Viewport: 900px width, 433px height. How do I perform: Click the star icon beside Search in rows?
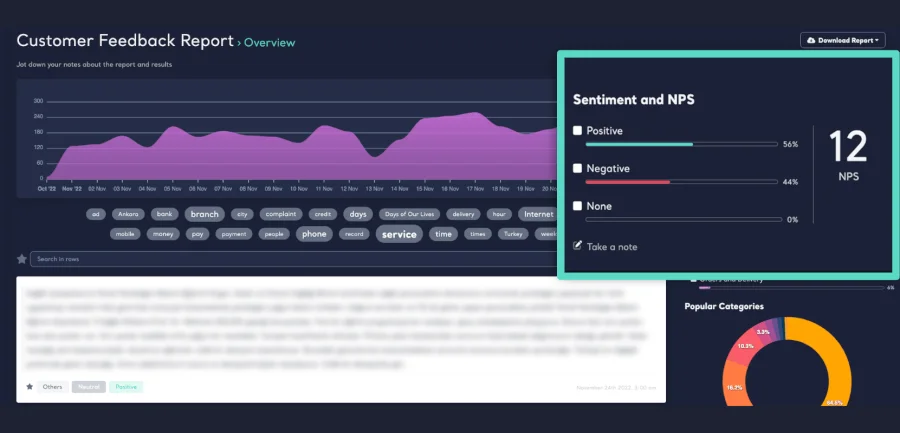22,259
